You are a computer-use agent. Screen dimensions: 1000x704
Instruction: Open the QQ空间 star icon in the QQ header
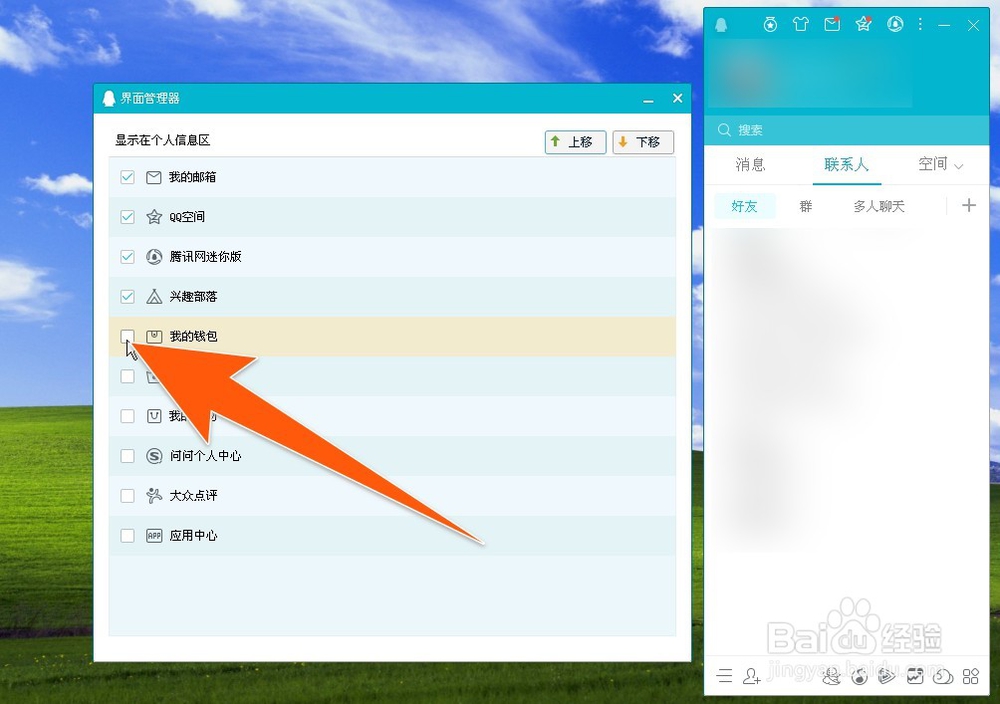pyautogui.click(x=864, y=25)
